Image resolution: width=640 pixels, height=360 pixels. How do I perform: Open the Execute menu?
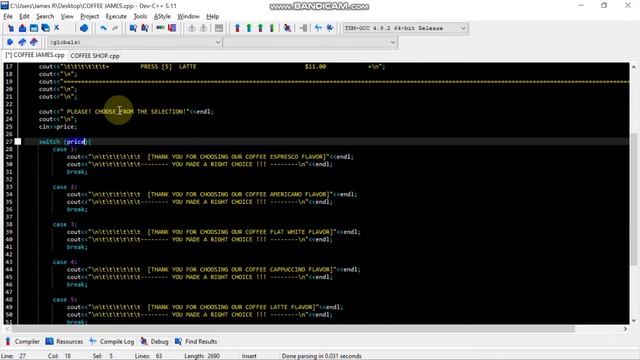pyautogui.click(x=116, y=16)
